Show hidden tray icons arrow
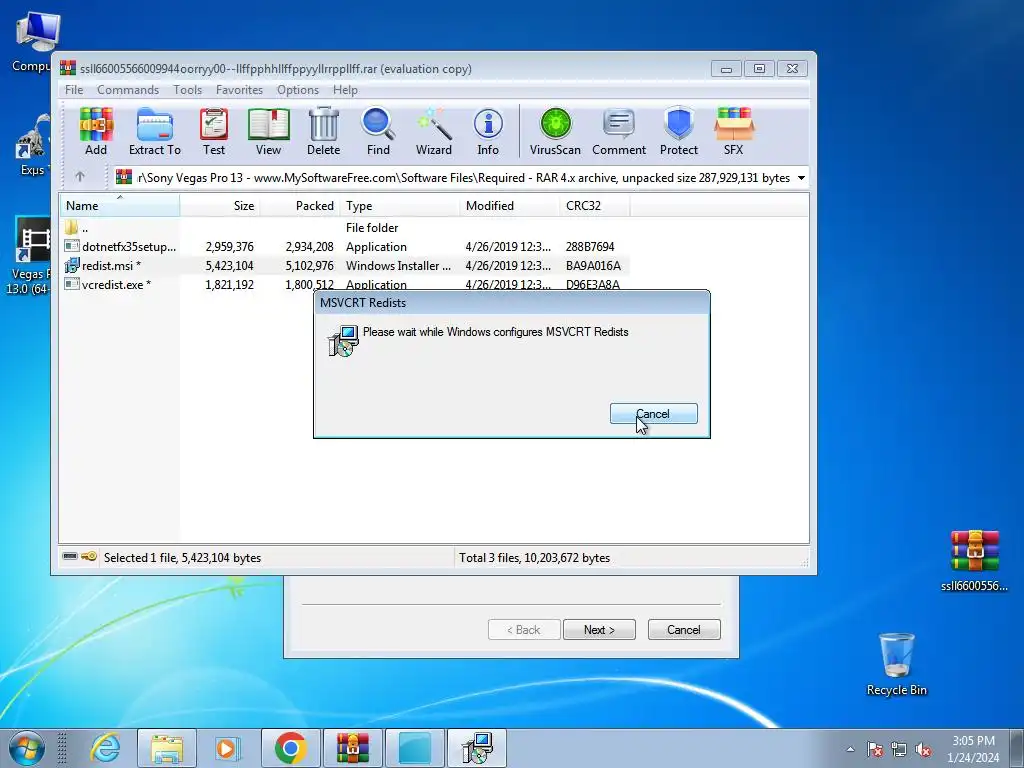 pyautogui.click(x=850, y=749)
